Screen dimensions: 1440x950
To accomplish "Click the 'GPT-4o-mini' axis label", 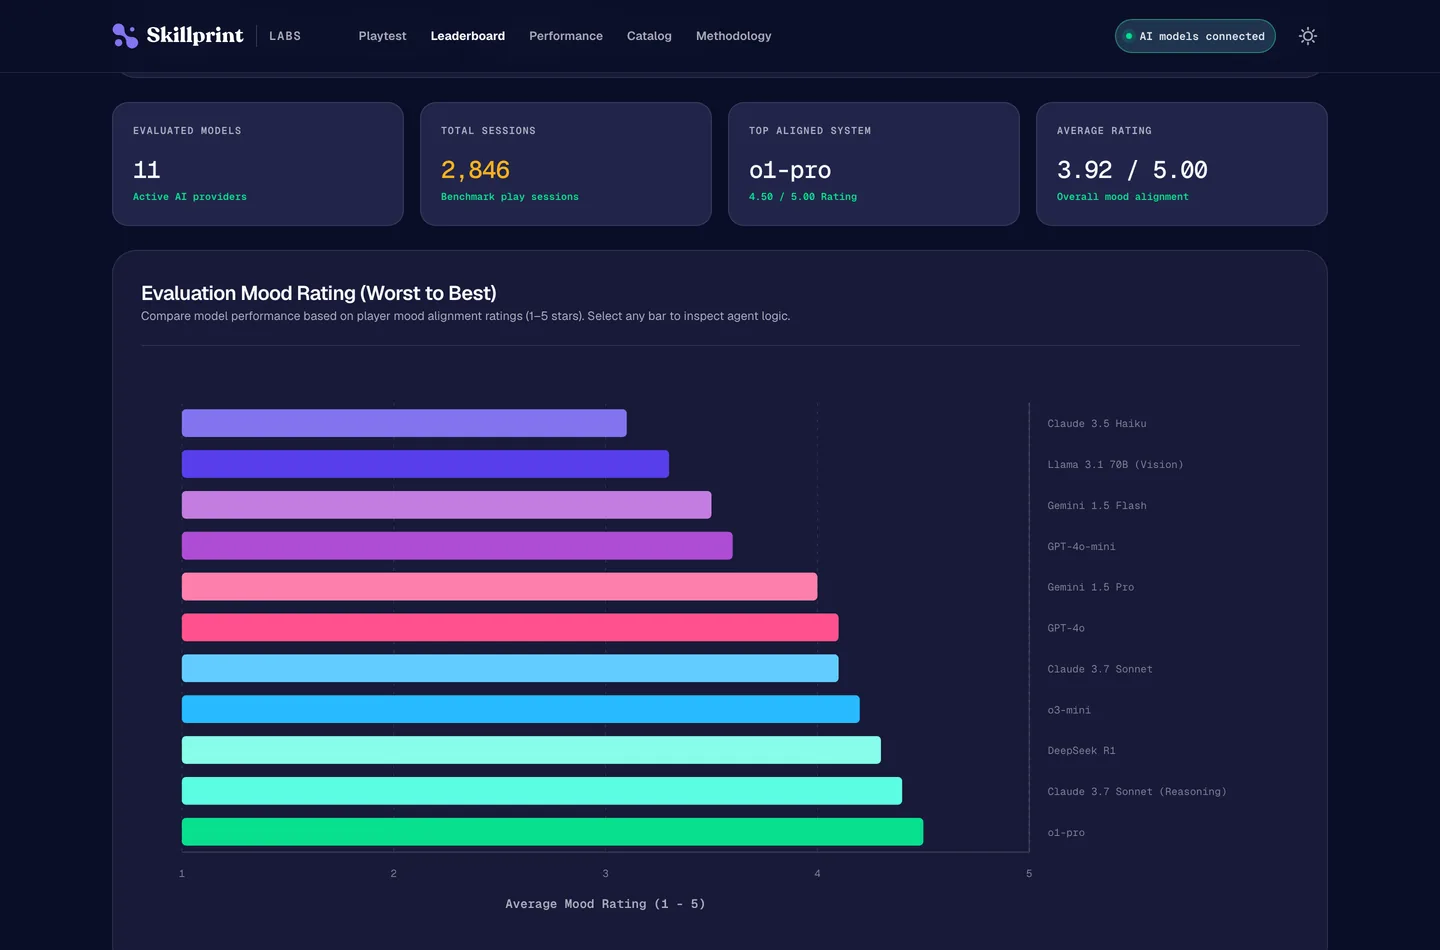I will tap(1081, 547).
